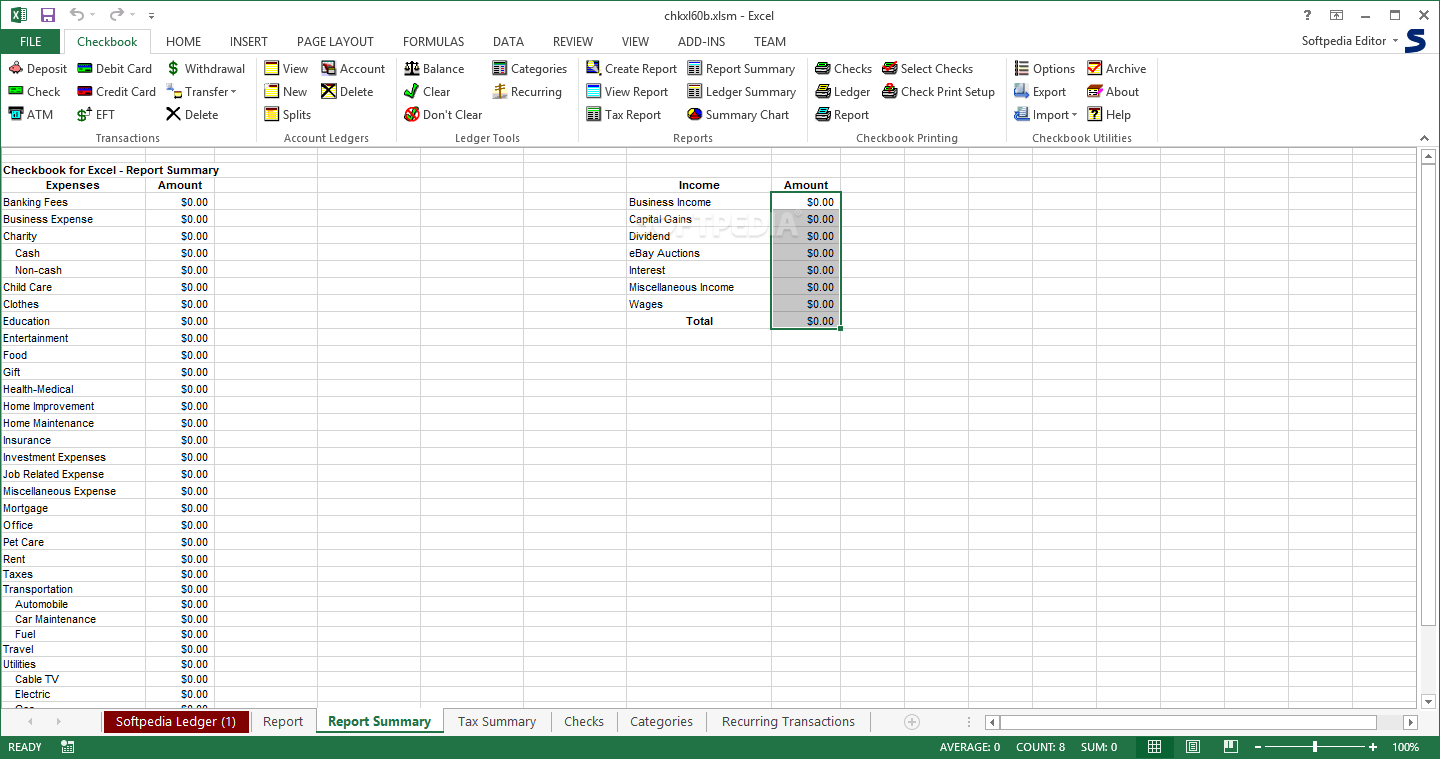Click Create Report

(x=631, y=69)
